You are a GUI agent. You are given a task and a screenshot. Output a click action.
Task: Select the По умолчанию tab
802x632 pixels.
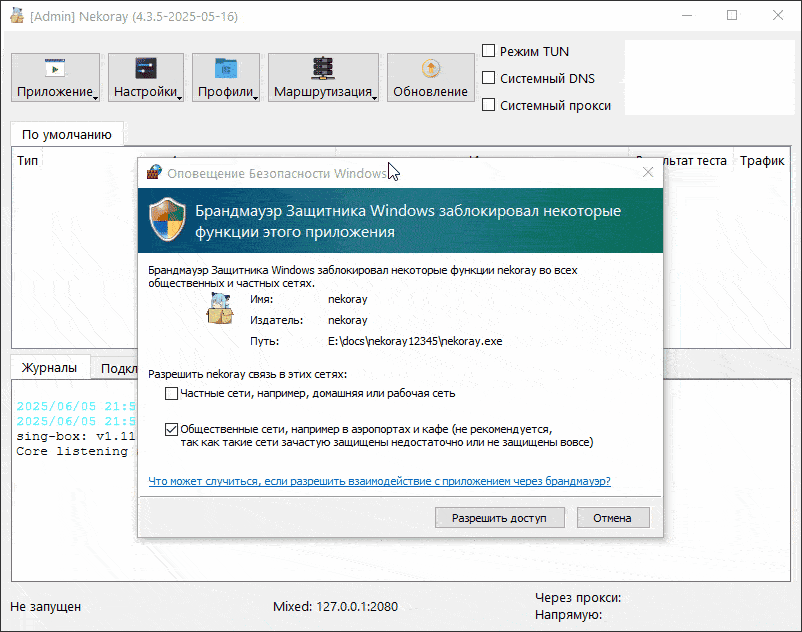point(66,135)
